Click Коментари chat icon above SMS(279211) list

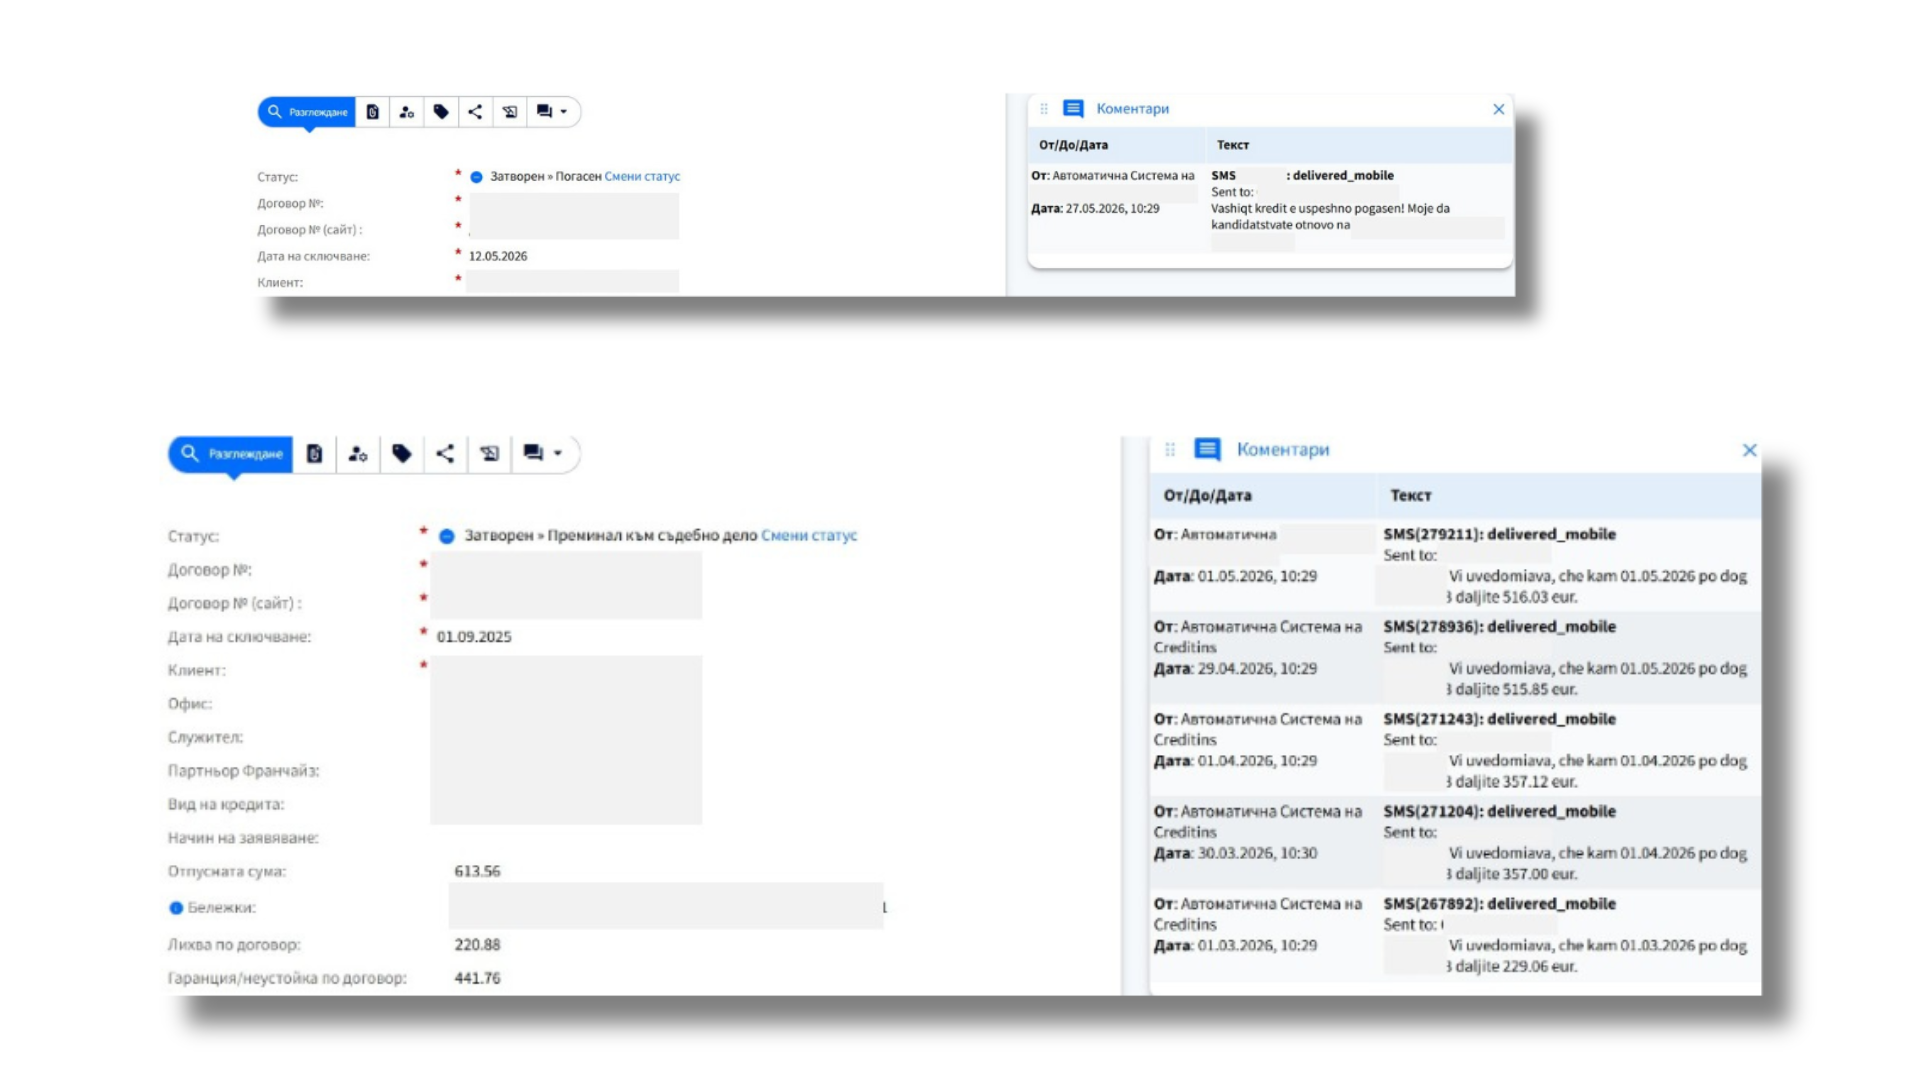1207,449
